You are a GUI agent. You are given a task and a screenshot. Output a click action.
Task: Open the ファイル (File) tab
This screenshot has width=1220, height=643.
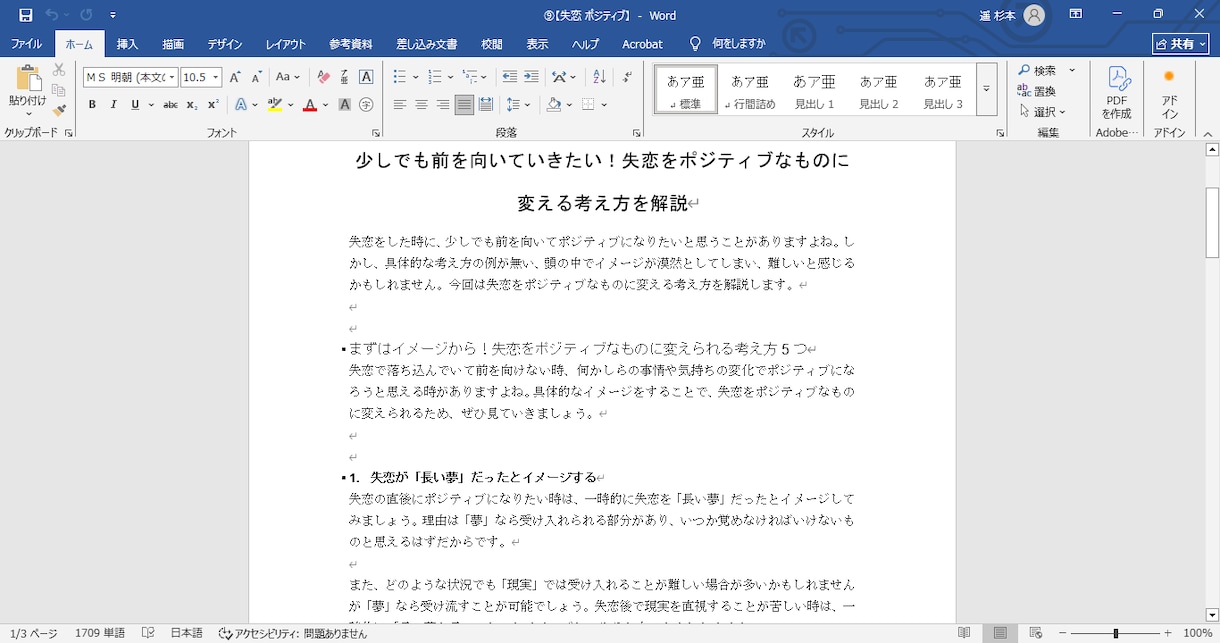[x=27, y=44]
